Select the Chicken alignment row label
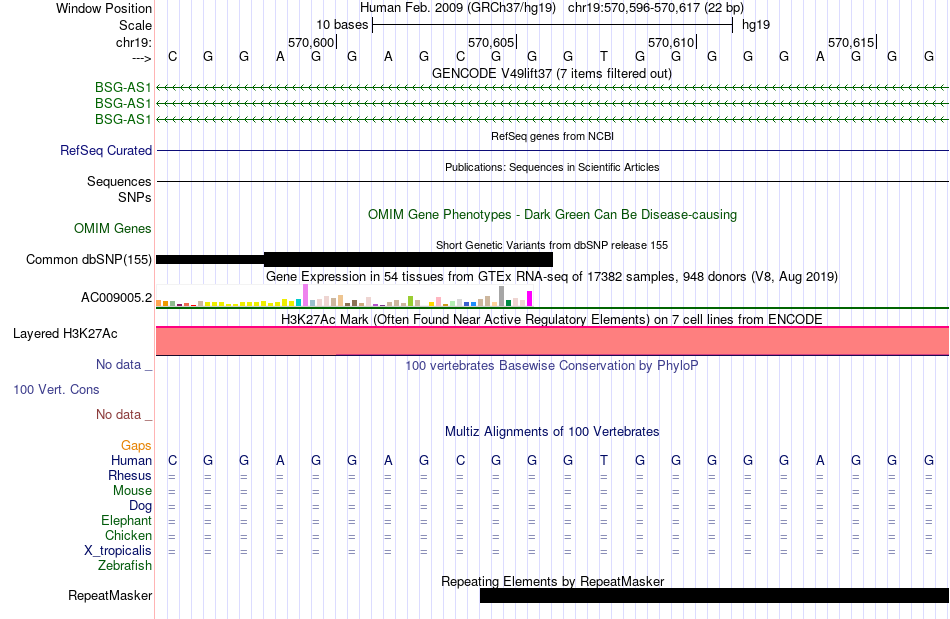Image resolution: width=950 pixels, height=619 pixels. 128,535
